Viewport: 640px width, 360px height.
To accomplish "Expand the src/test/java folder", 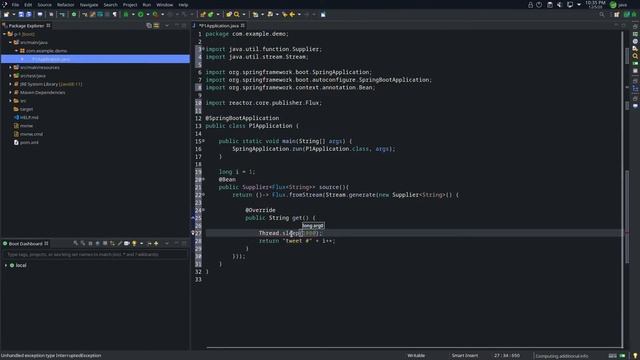I will tap(11, 76).
